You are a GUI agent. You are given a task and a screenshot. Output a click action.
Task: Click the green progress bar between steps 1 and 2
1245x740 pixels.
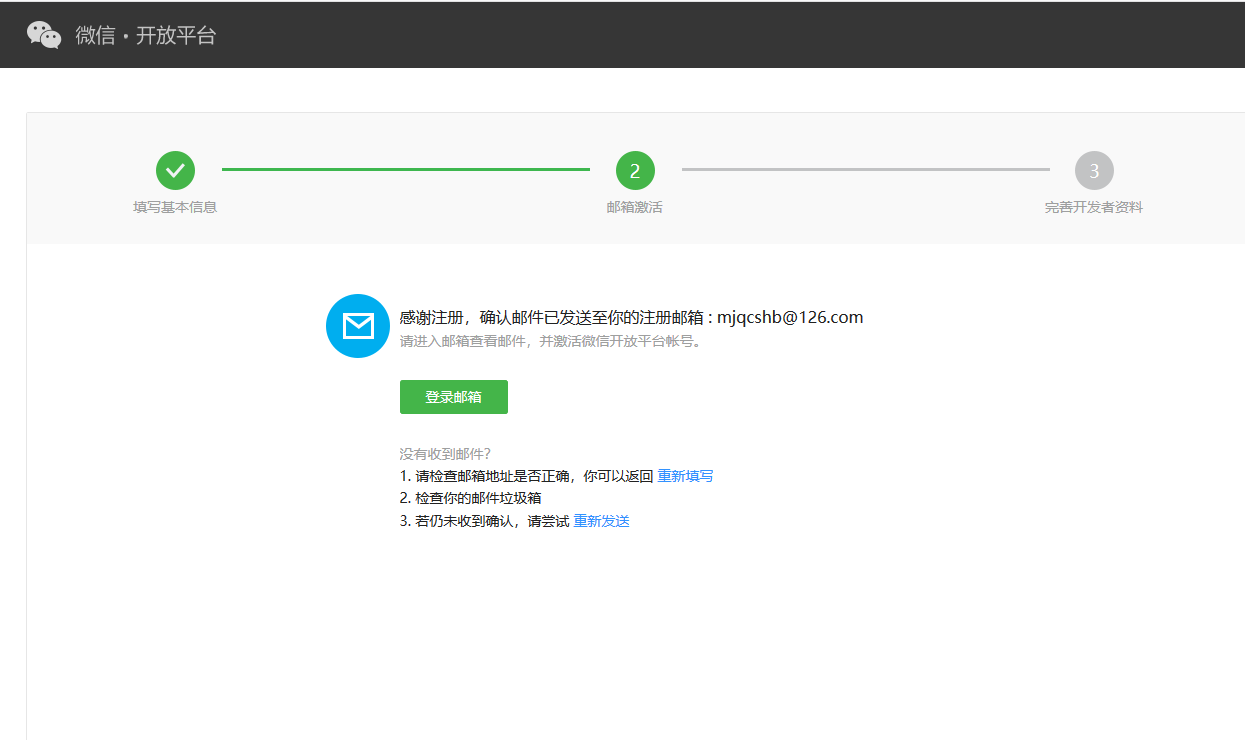[x=406, y=170]
